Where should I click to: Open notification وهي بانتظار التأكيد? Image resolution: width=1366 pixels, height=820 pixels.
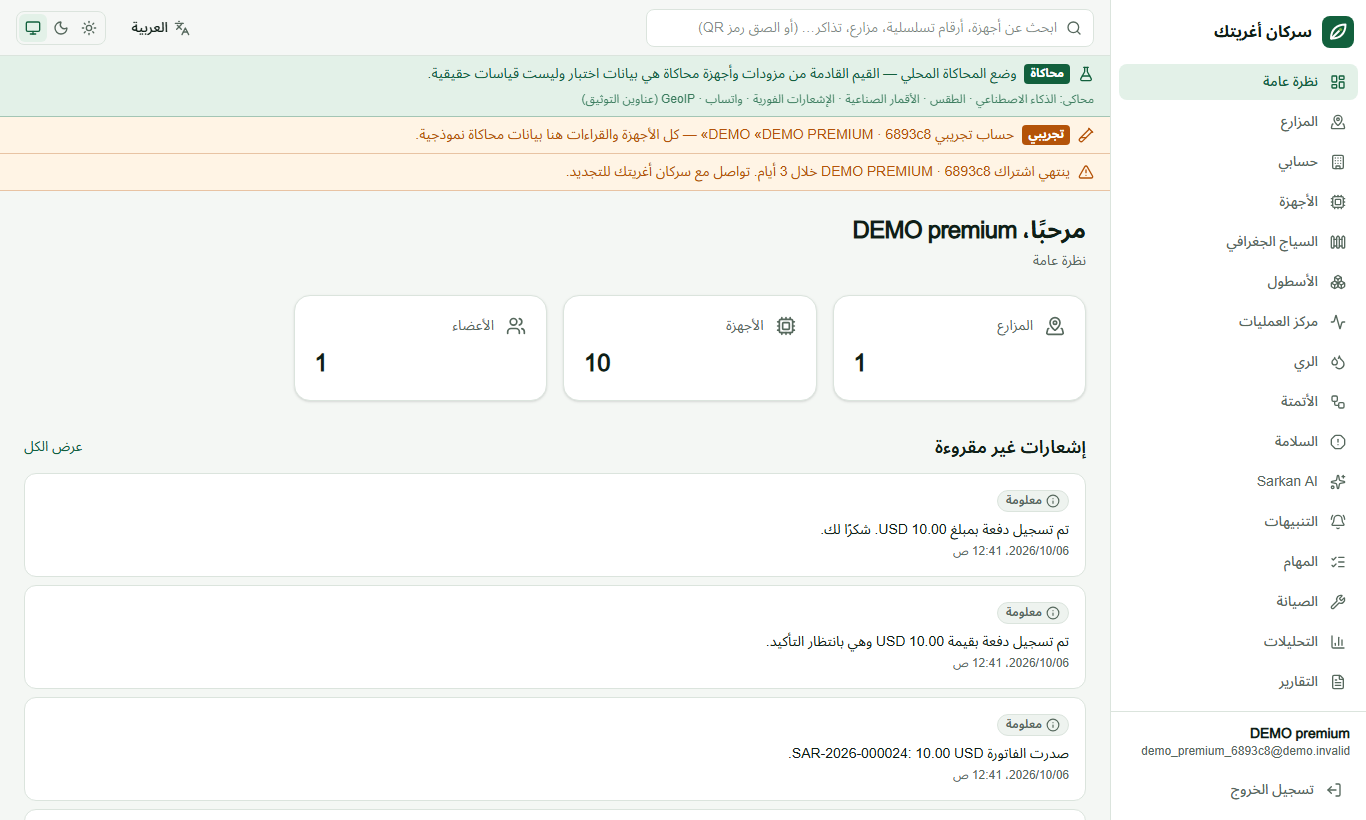click(555, 637)
